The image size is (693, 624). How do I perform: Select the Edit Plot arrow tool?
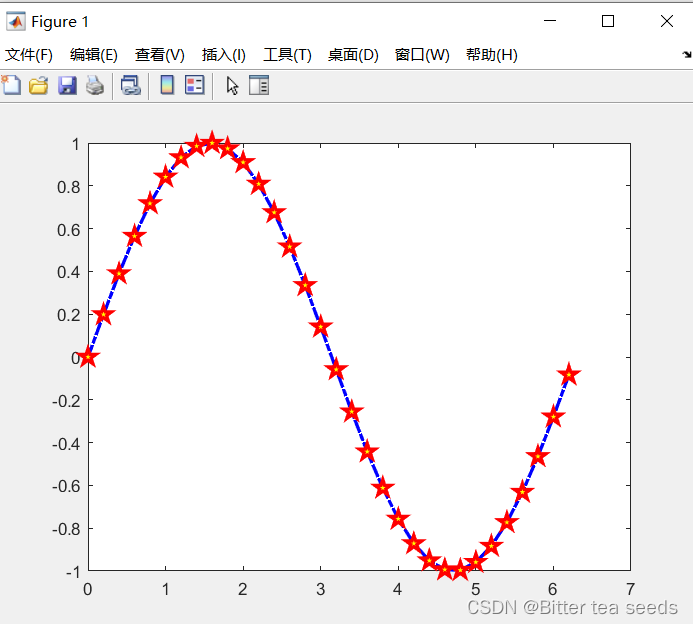tap(232, 85)
